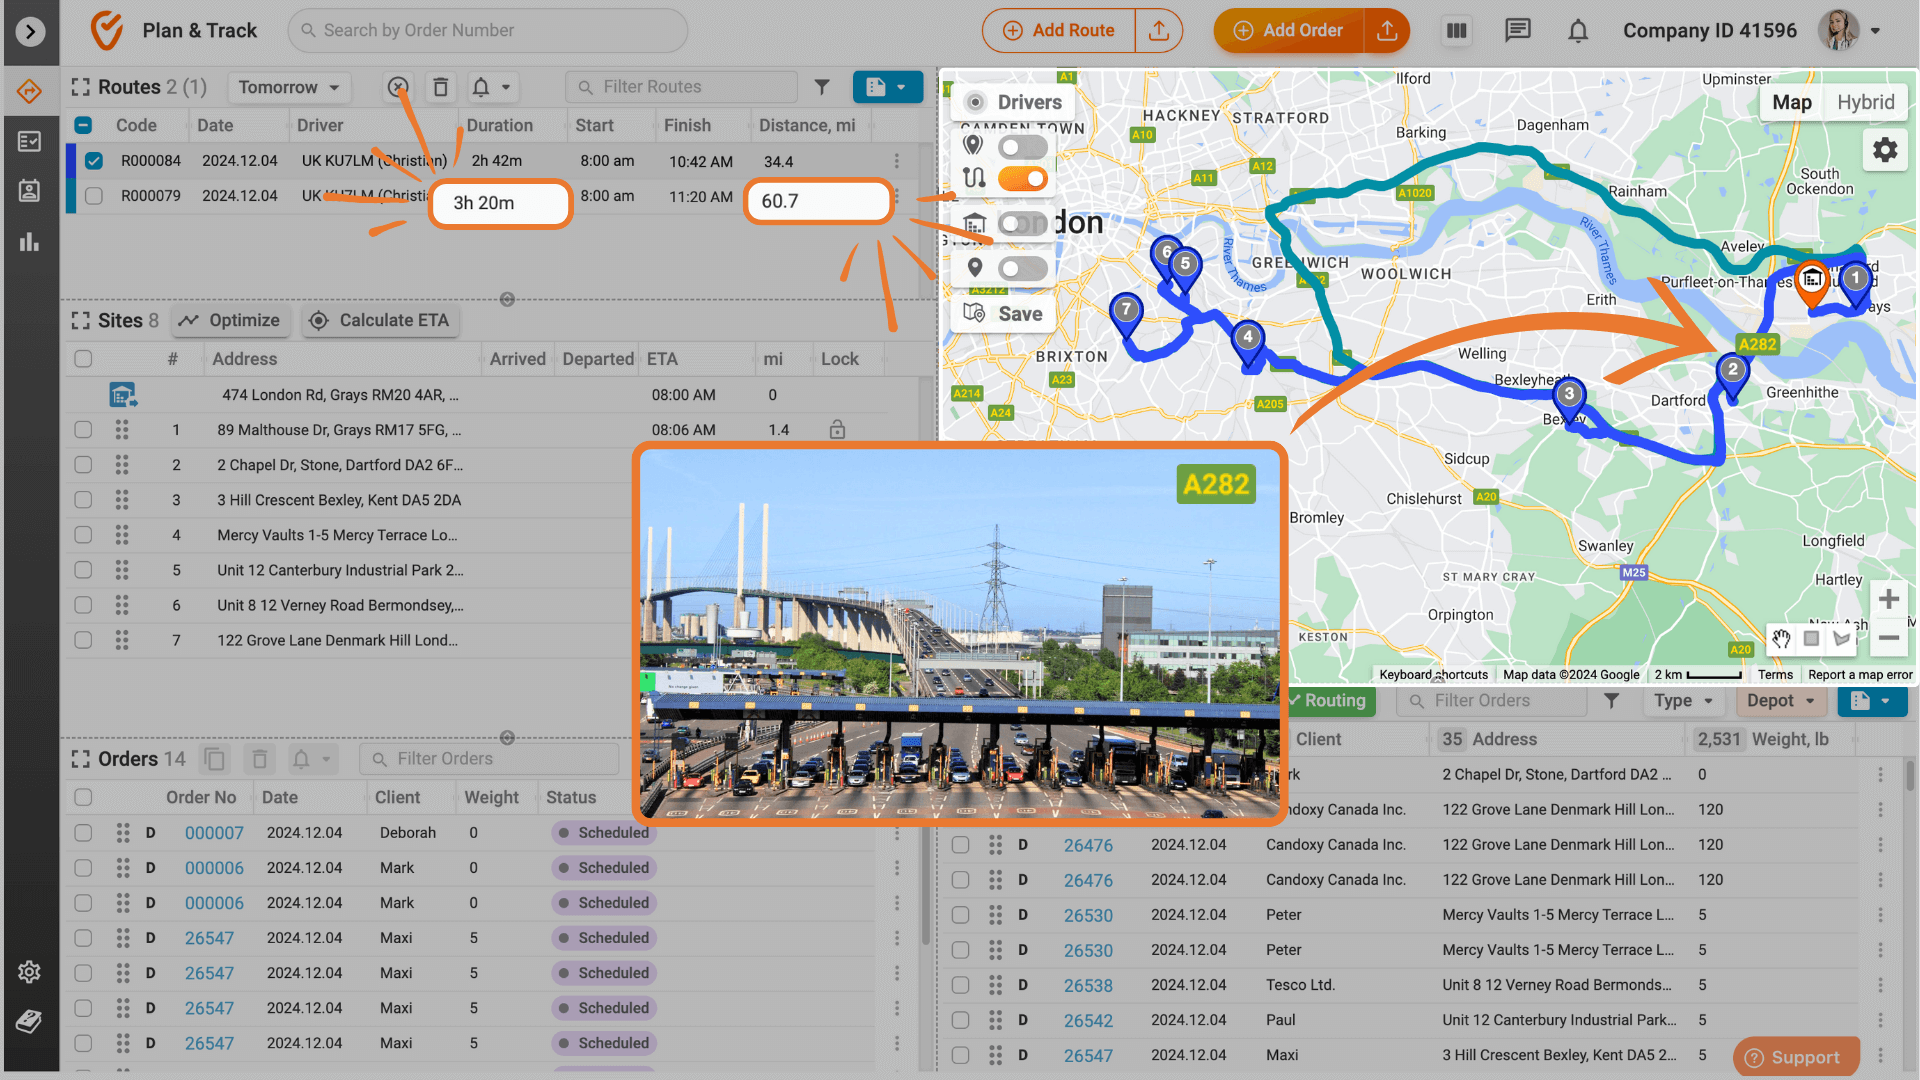Enable the single pin toggle above Save

[x=1023, y=269]
